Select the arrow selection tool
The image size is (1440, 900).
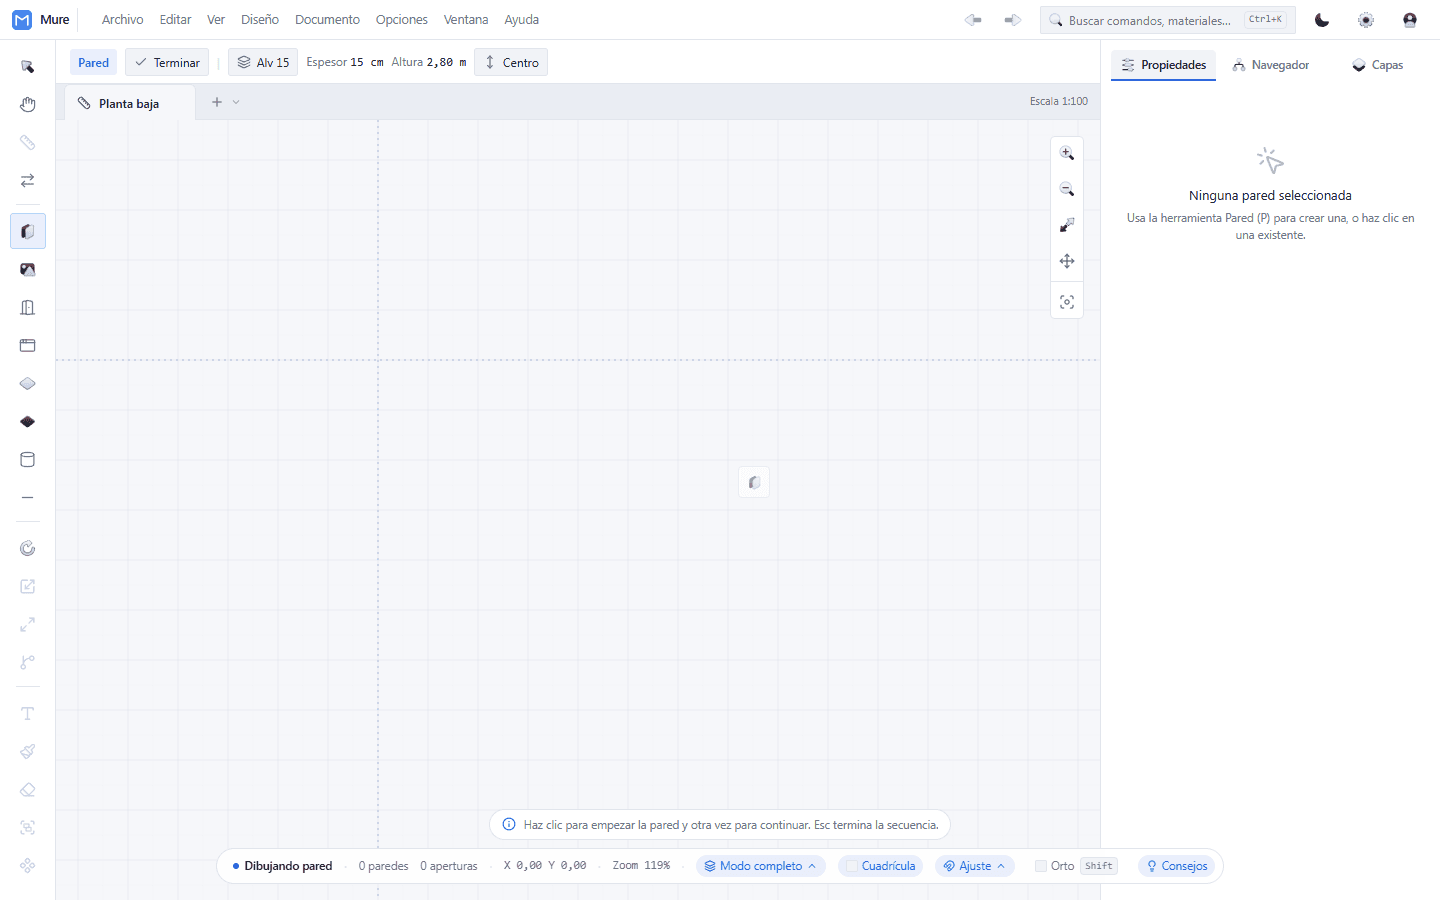(x=28, y=67)
